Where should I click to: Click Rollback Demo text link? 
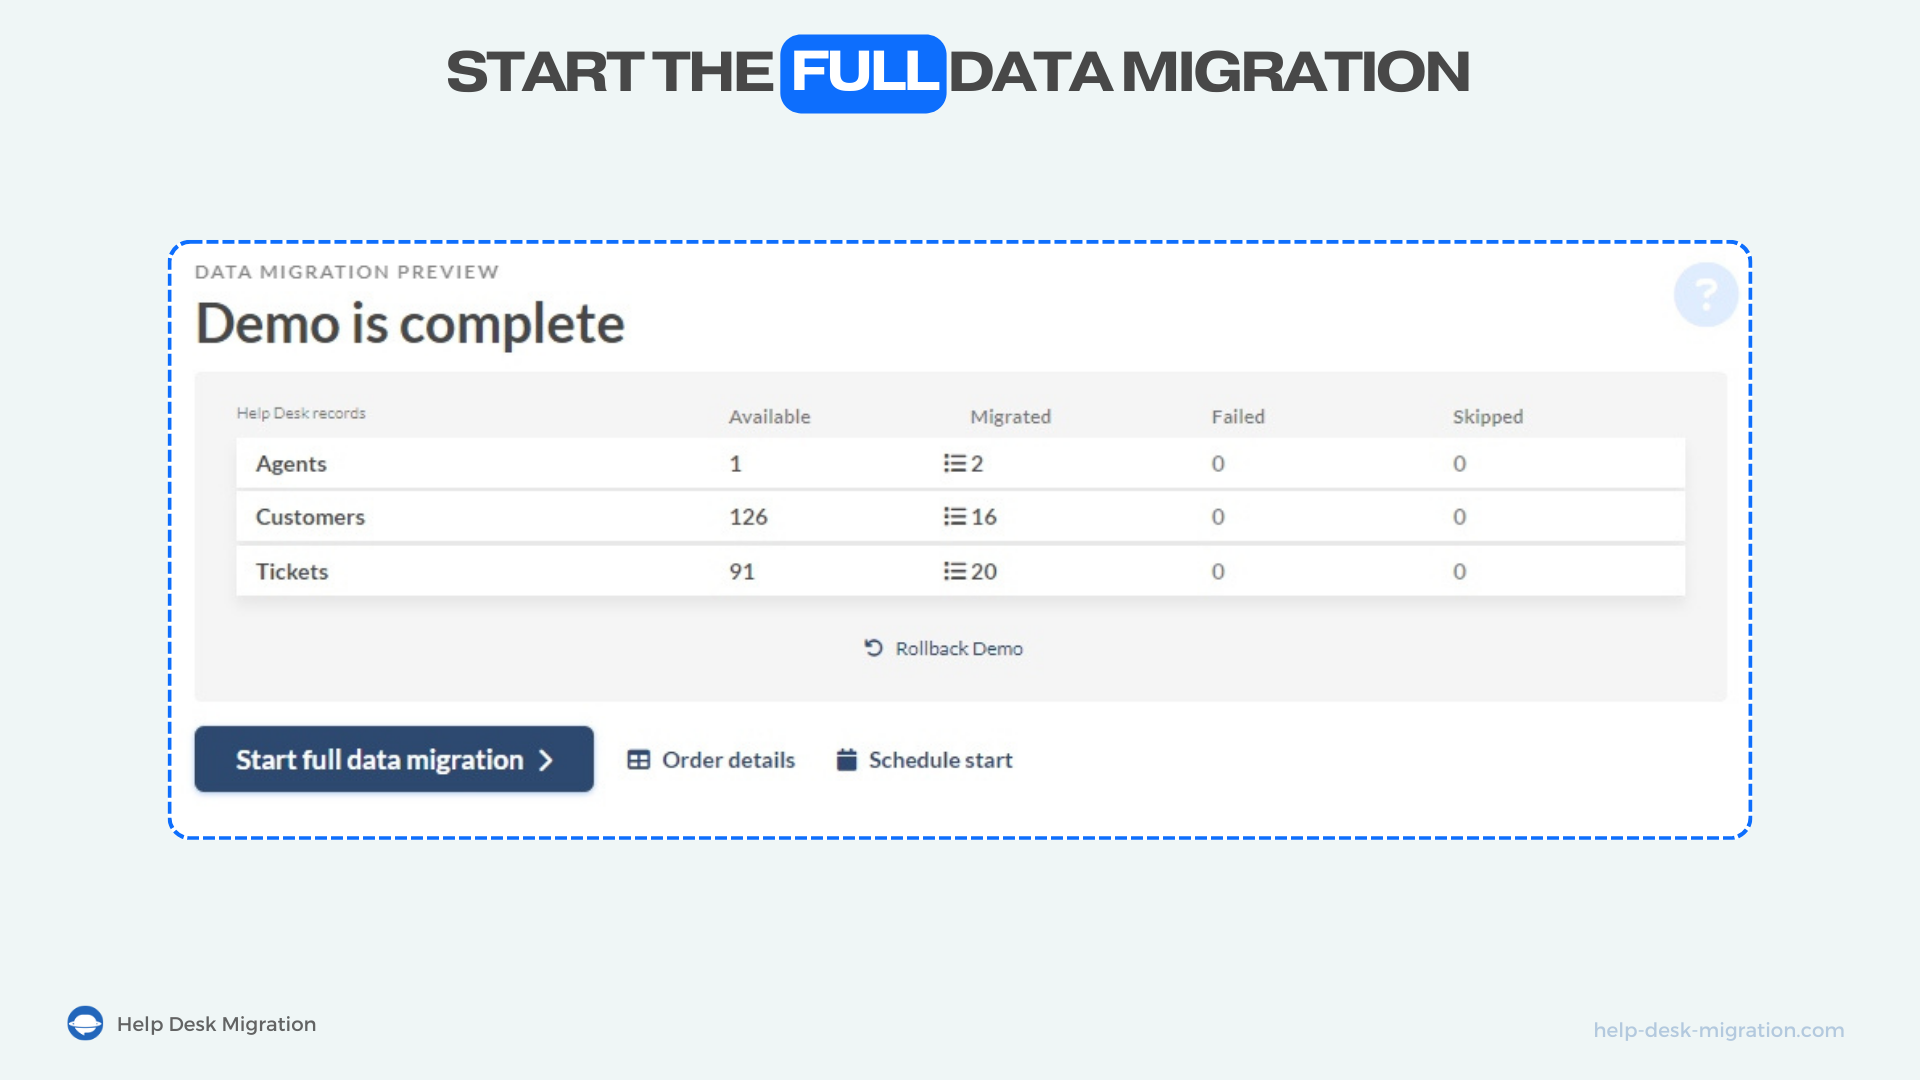click(958, 648)
